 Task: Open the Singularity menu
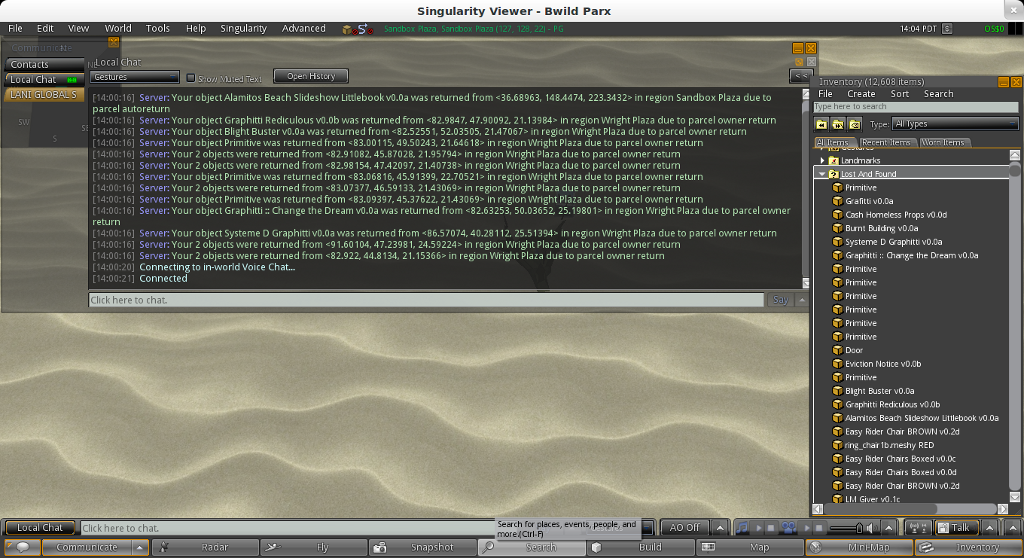(243, 28)
